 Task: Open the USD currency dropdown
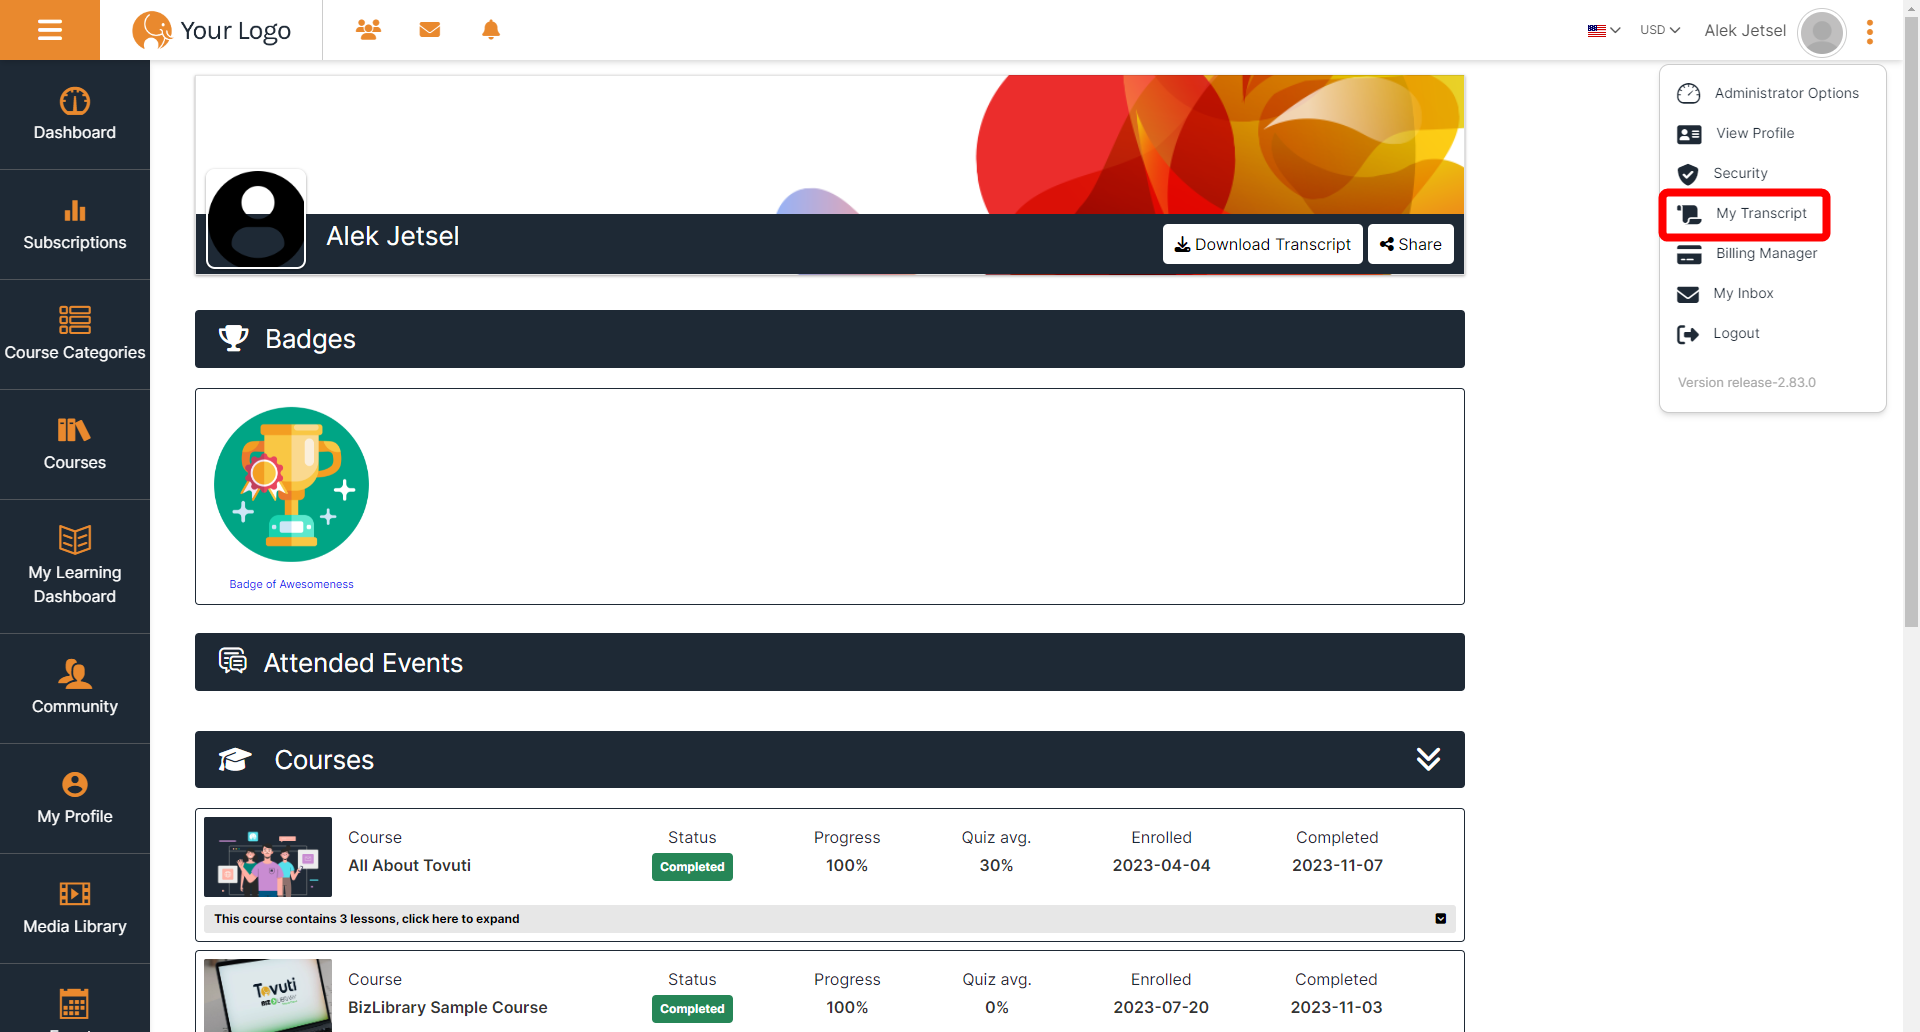[x=1660, y=30]
